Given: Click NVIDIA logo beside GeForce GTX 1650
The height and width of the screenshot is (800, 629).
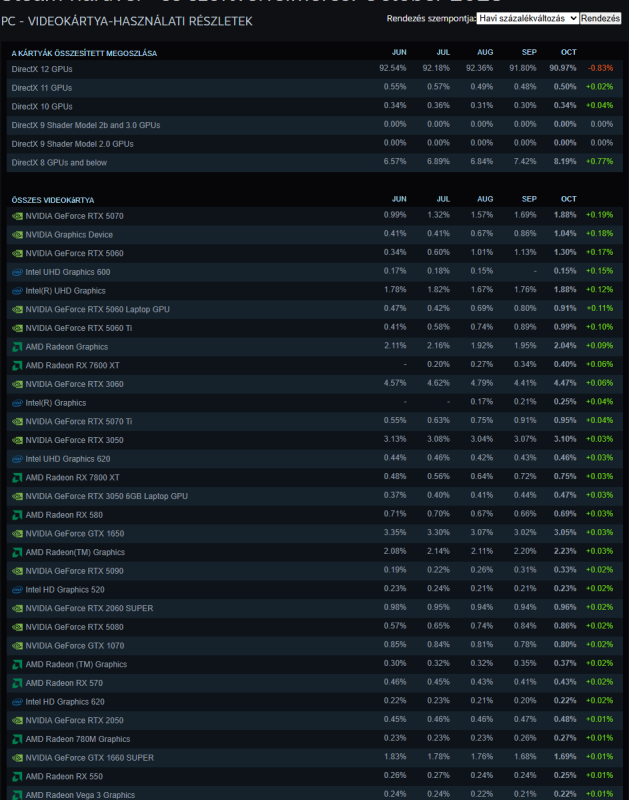Looking at the screenshot, I should pyautogui.click(x=17, y=534).
